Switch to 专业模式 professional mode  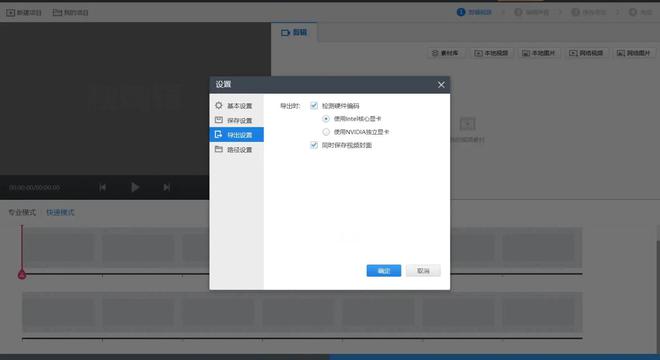[22, 213]
